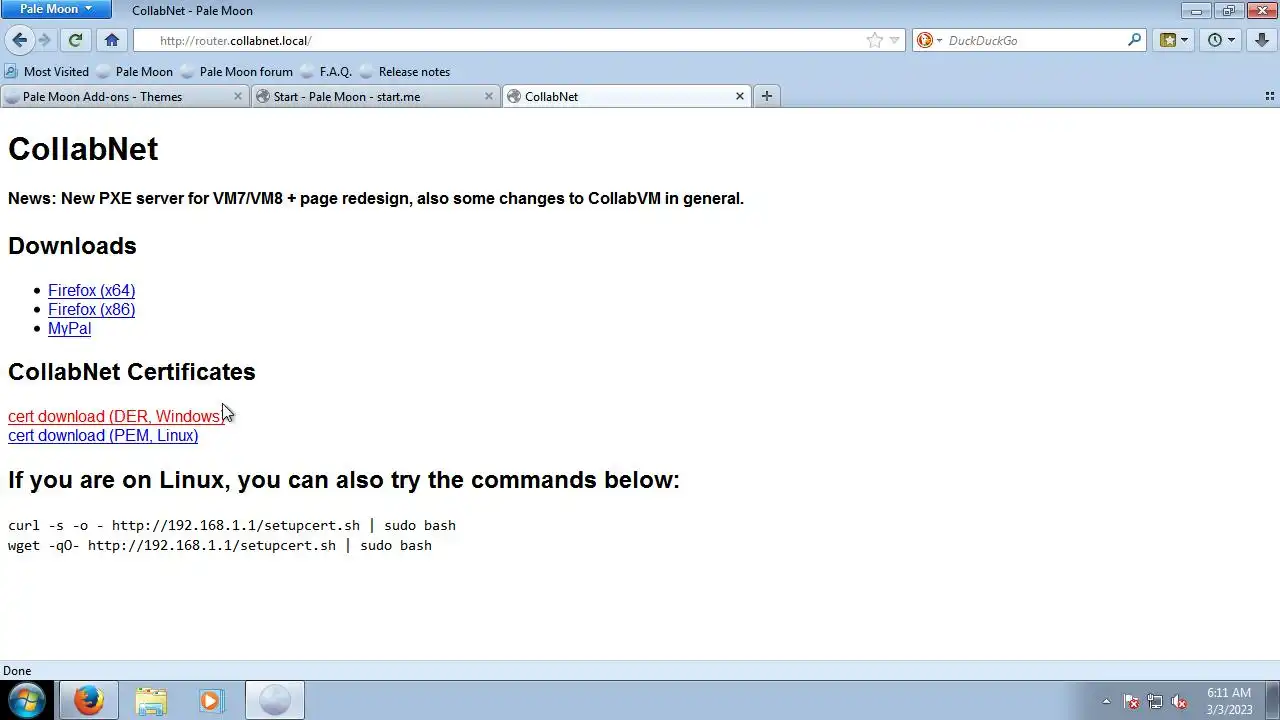The image size is (1280, 720).
Task: Click the network tray icon
Action: [x=1155, y=701]
